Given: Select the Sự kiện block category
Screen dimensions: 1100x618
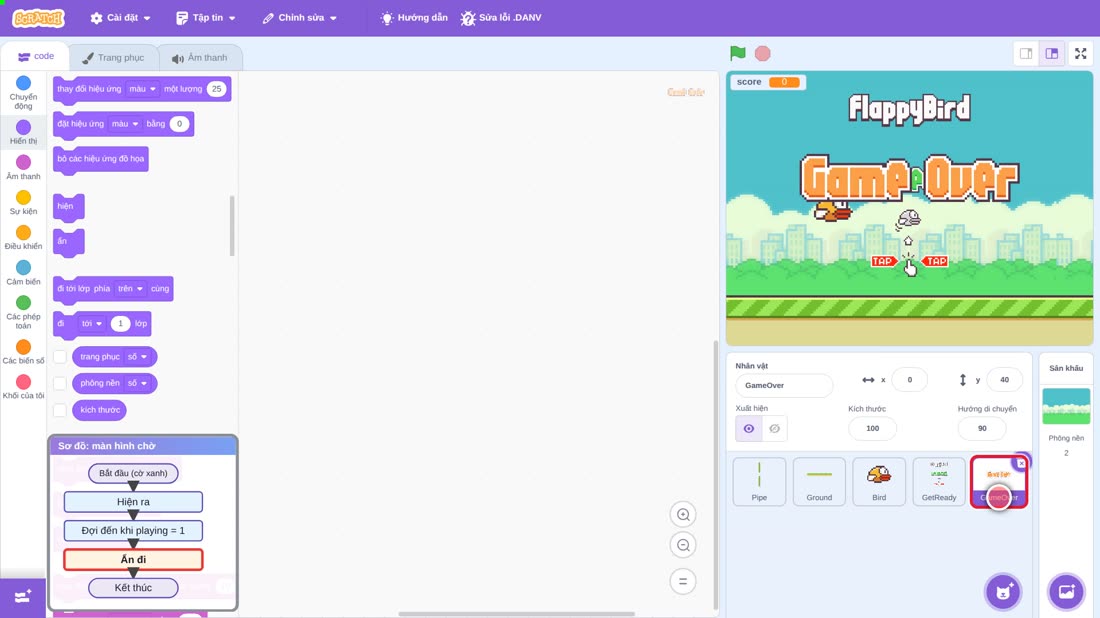Looking at the screenshot, I should [x=23, y=203].
